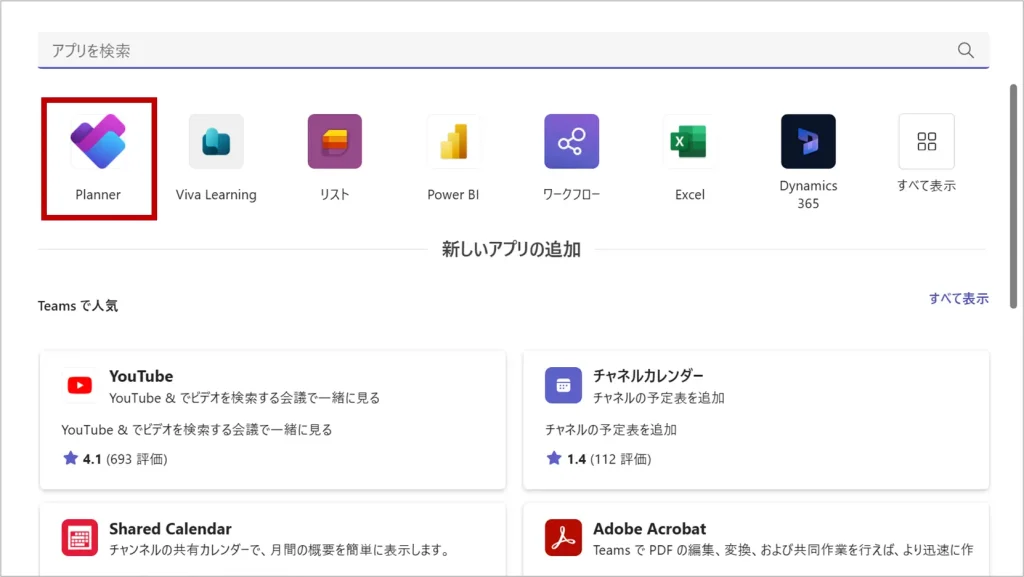The image size is (1024, 577).
Task: Click the すべて表示 link beside Teams で人気
Action: pyautogui.click(x=958, y=298)
